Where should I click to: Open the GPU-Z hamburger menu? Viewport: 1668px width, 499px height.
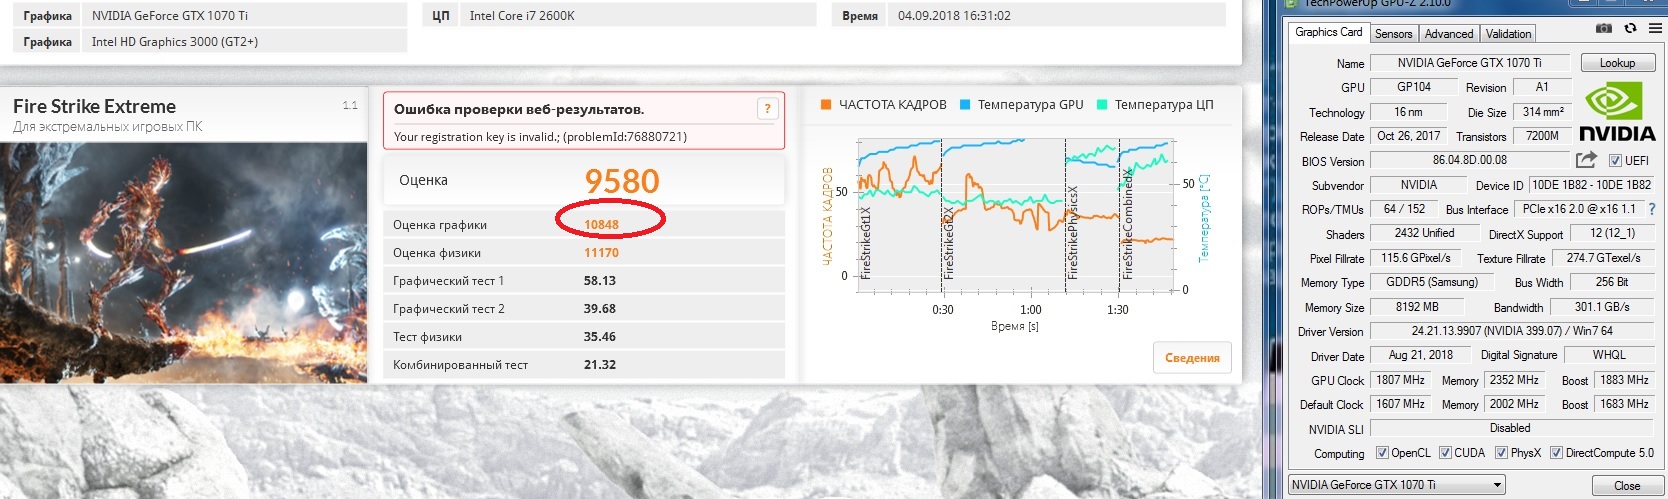click(x=1654, y=29)
